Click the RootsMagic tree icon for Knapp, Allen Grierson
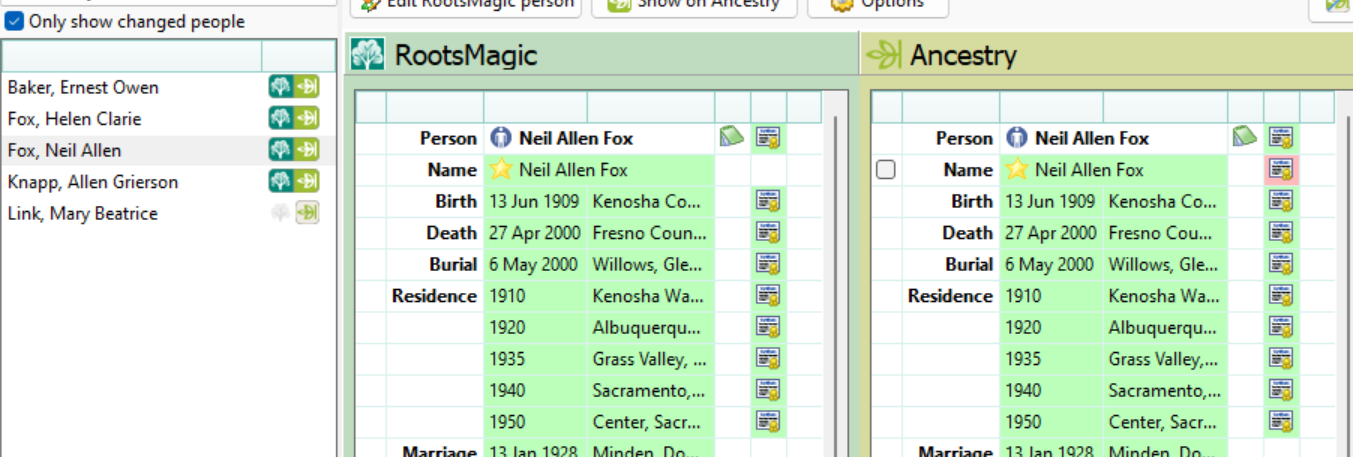 [x=280, y=182]
